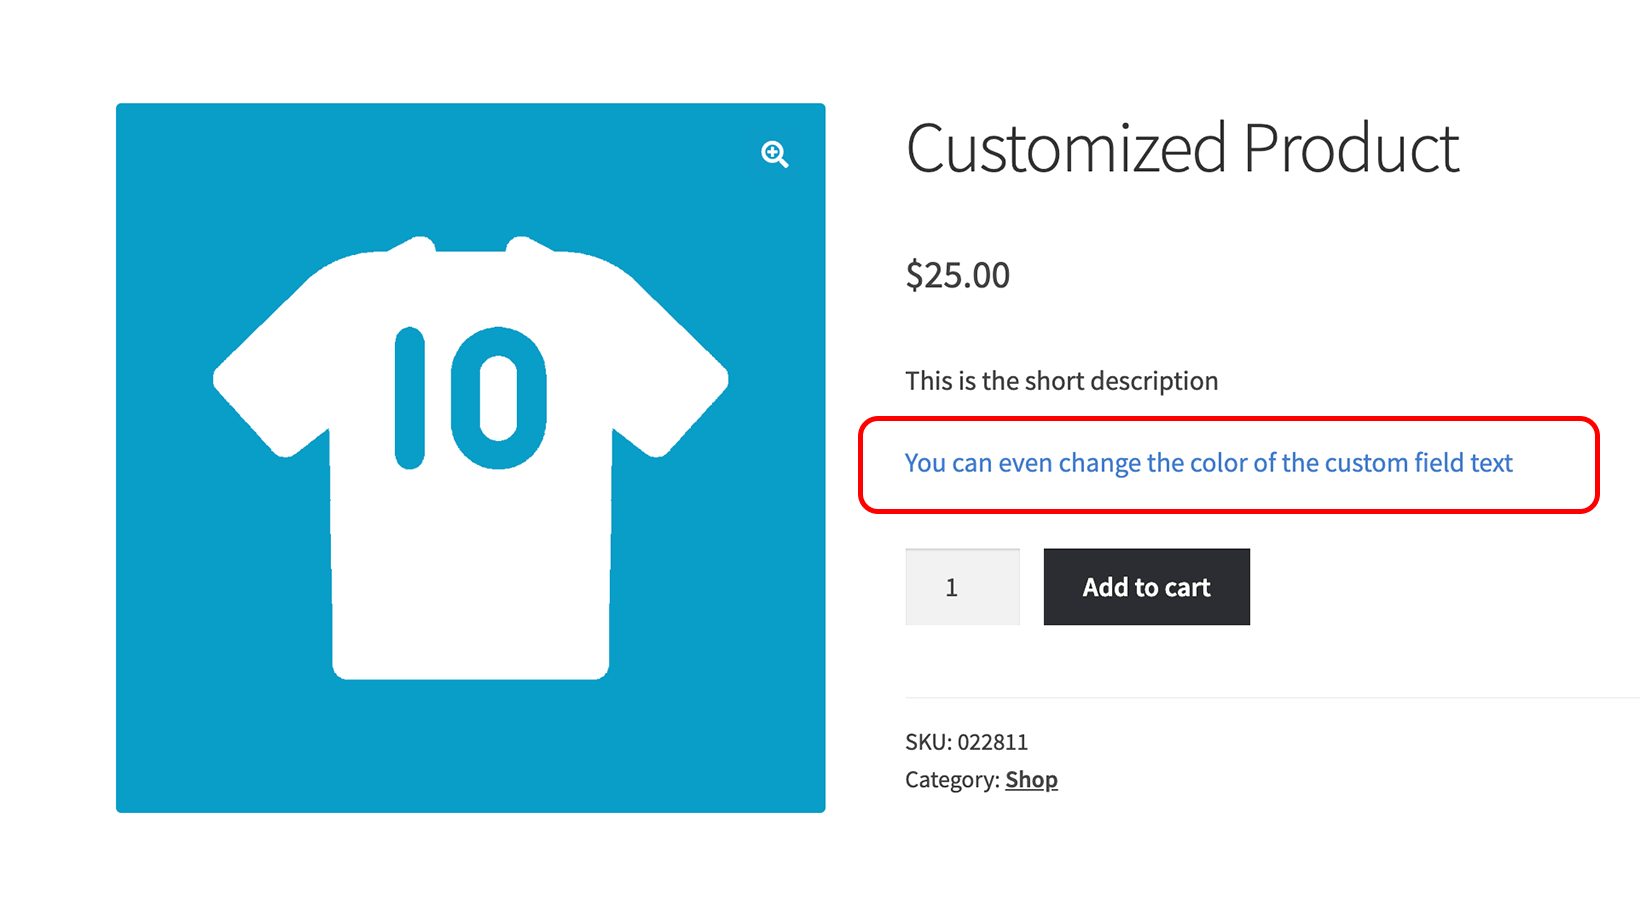The image size is (1640, 917).
Task: Click the short description text
Action: pos(1061,381)
